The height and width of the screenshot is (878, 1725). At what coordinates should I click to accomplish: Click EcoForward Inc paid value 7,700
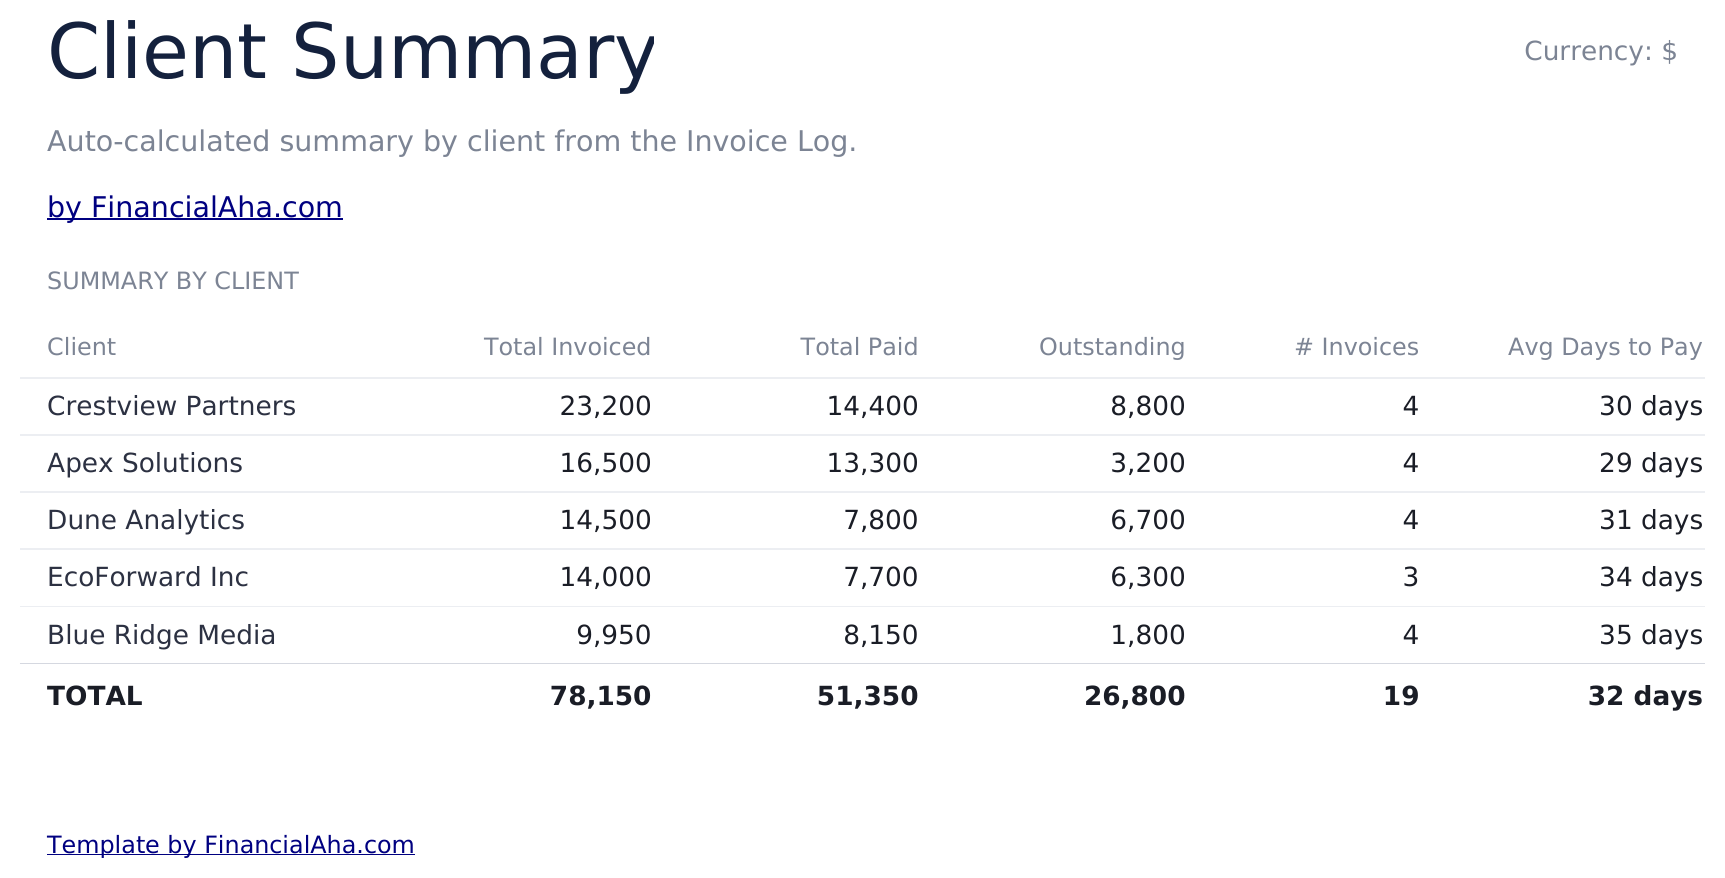click(x=881, y=577)
